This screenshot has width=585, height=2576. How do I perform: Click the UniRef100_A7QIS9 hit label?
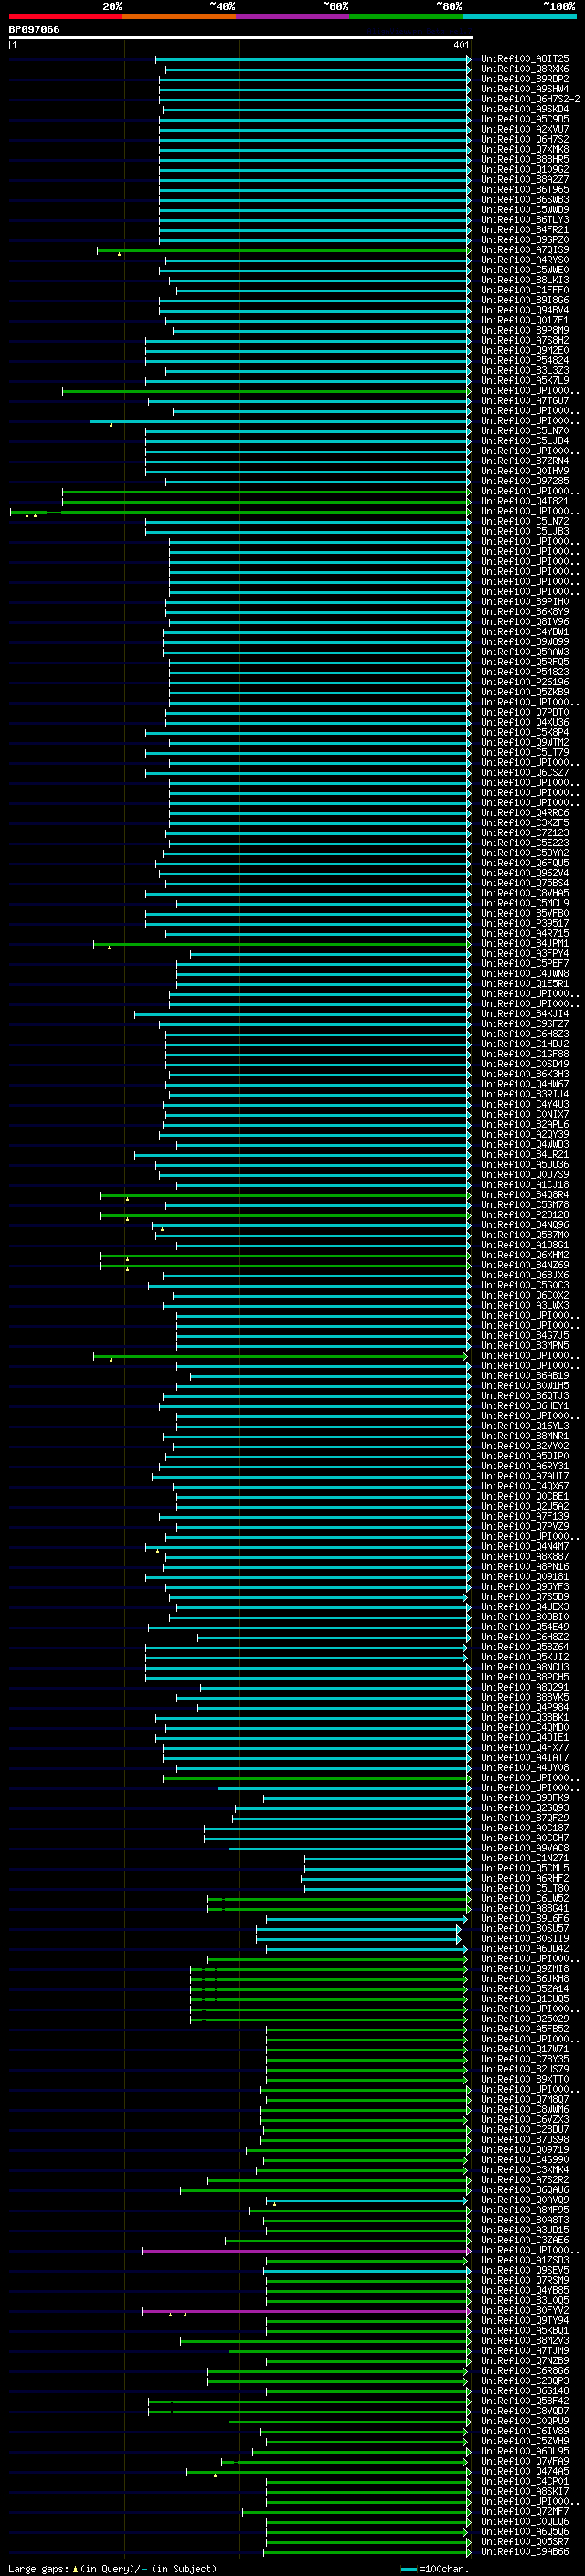point(525,250)
